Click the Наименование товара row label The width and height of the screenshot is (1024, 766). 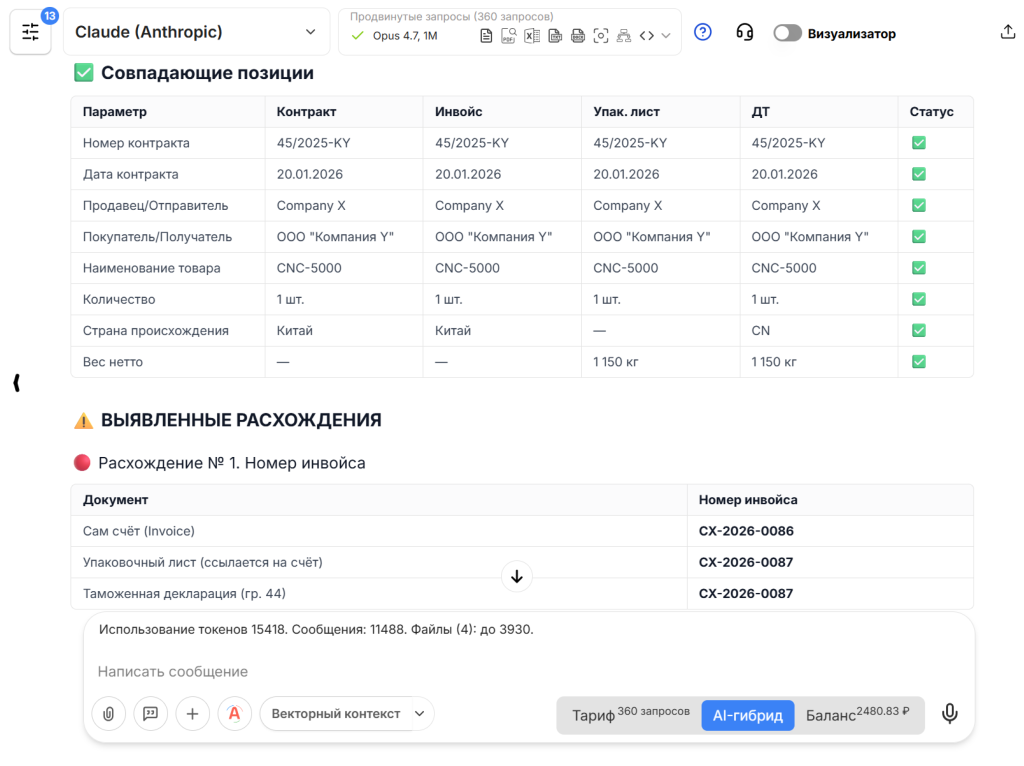pos(152,268)
